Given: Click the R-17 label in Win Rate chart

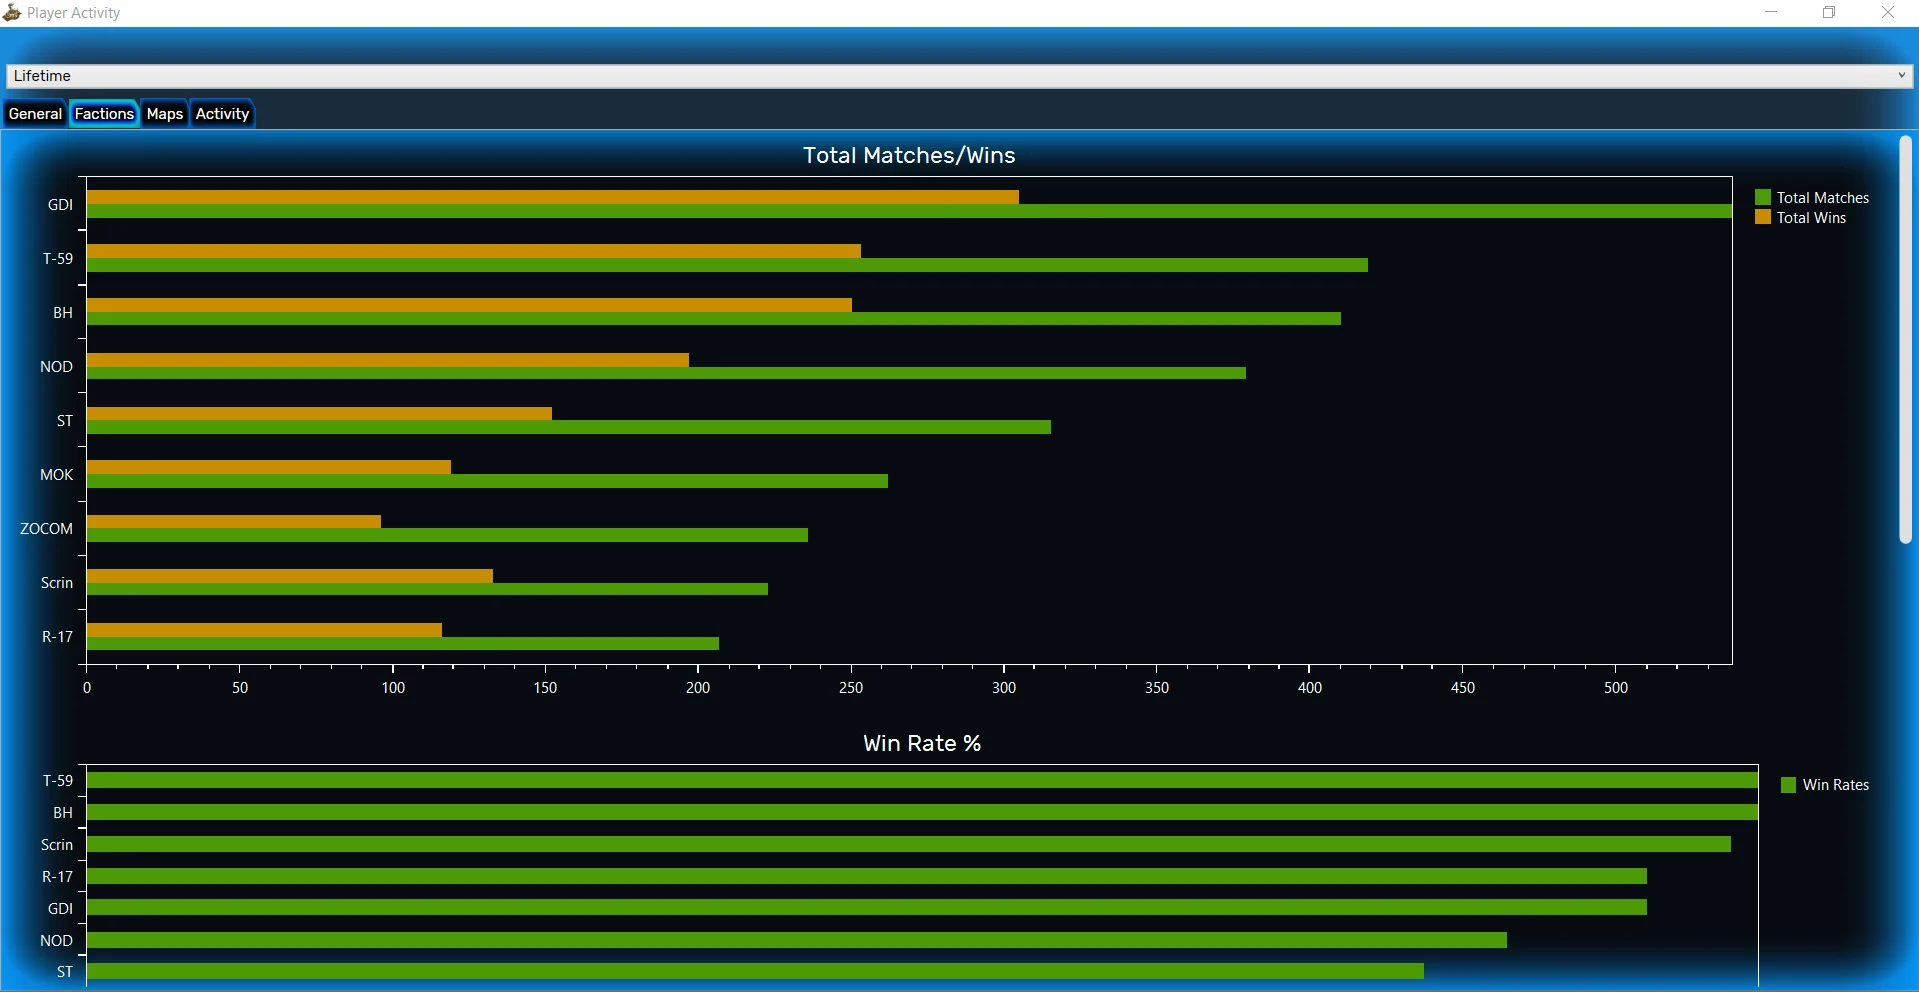Looking at the screenshot, I should point(57,877).
